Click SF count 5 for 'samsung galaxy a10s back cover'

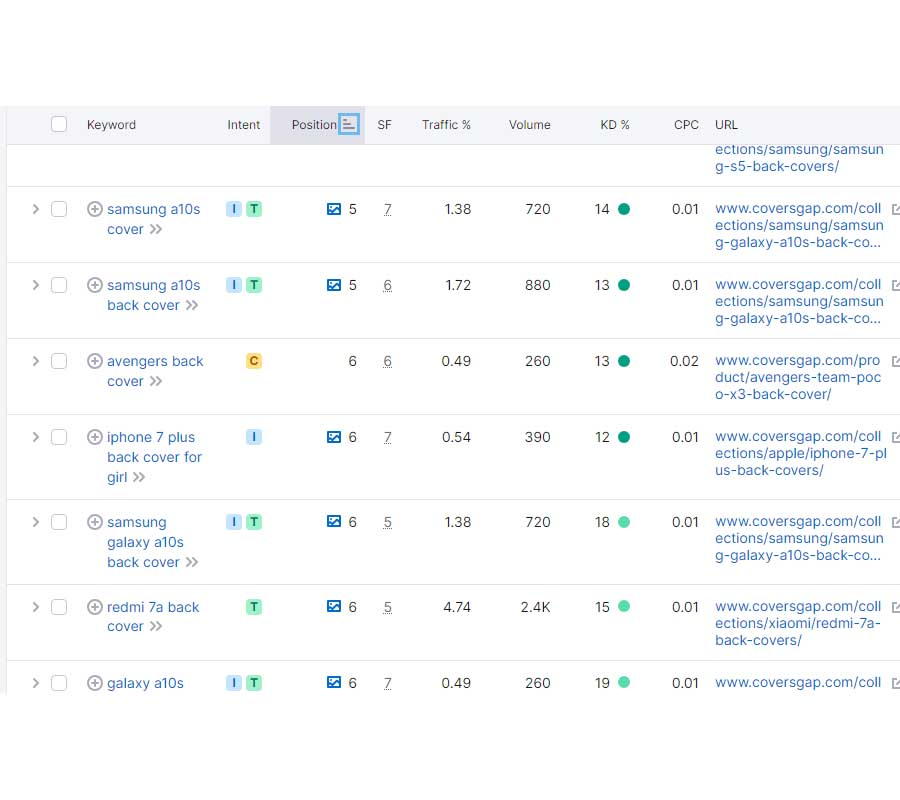[x=387, y=522]
